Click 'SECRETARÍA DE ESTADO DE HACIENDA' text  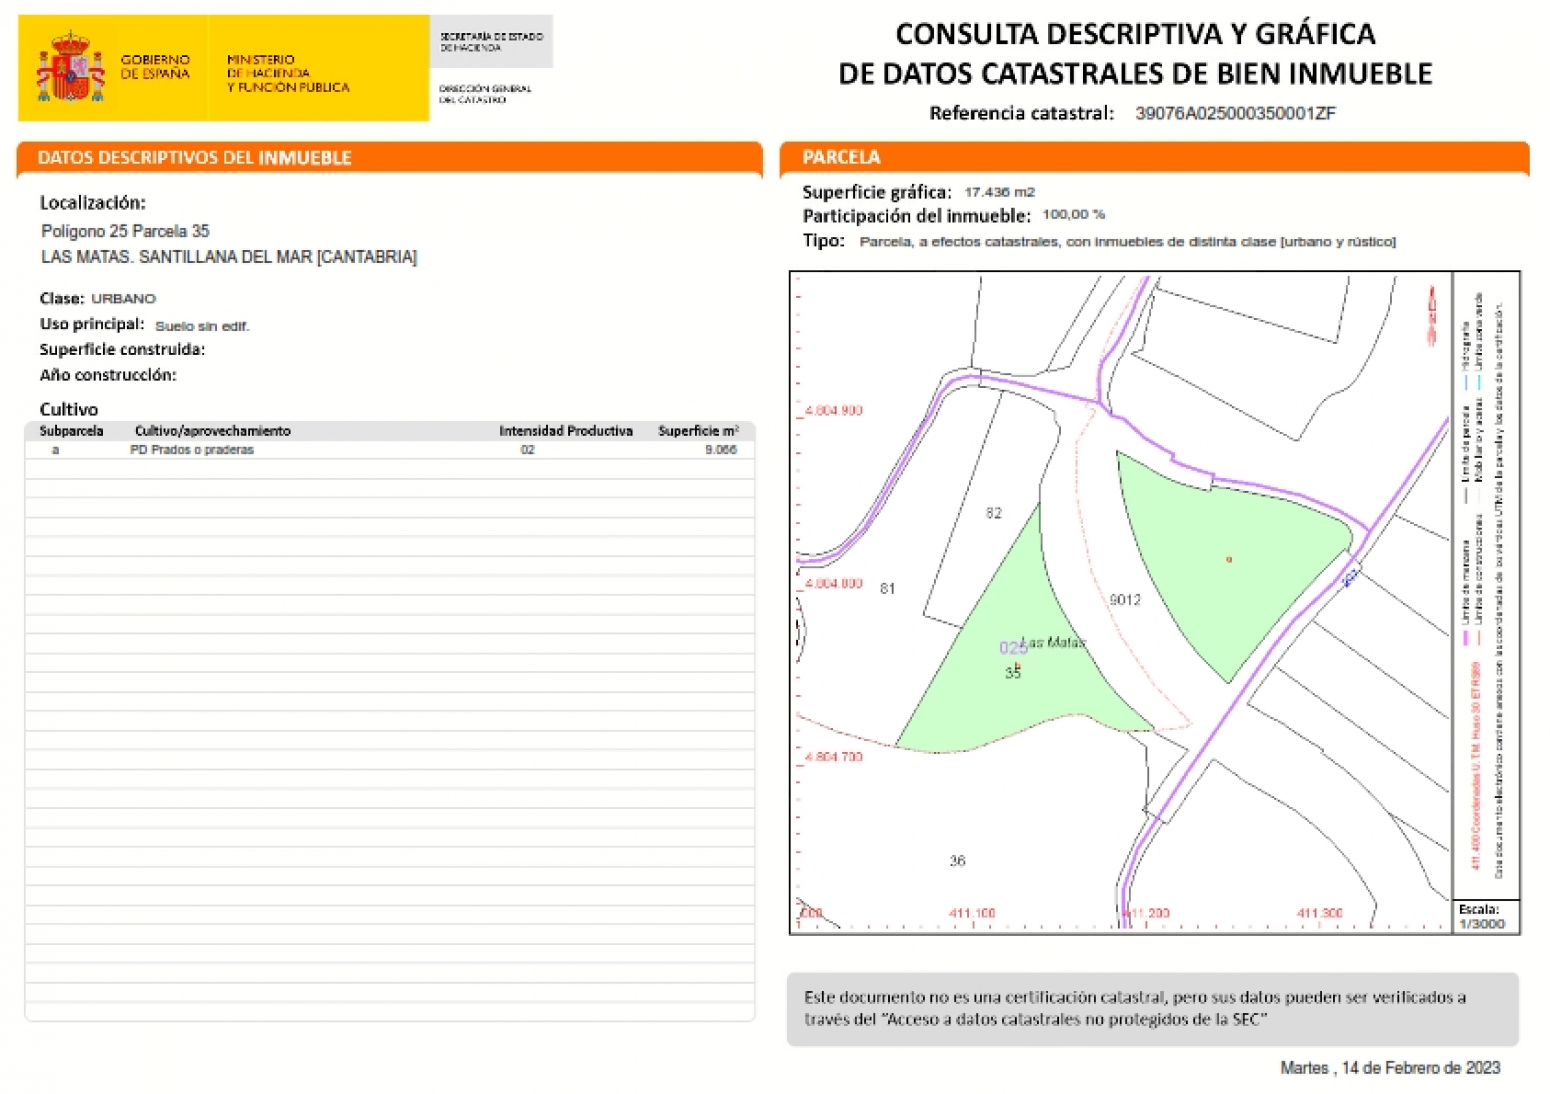[x=491, y=42]
